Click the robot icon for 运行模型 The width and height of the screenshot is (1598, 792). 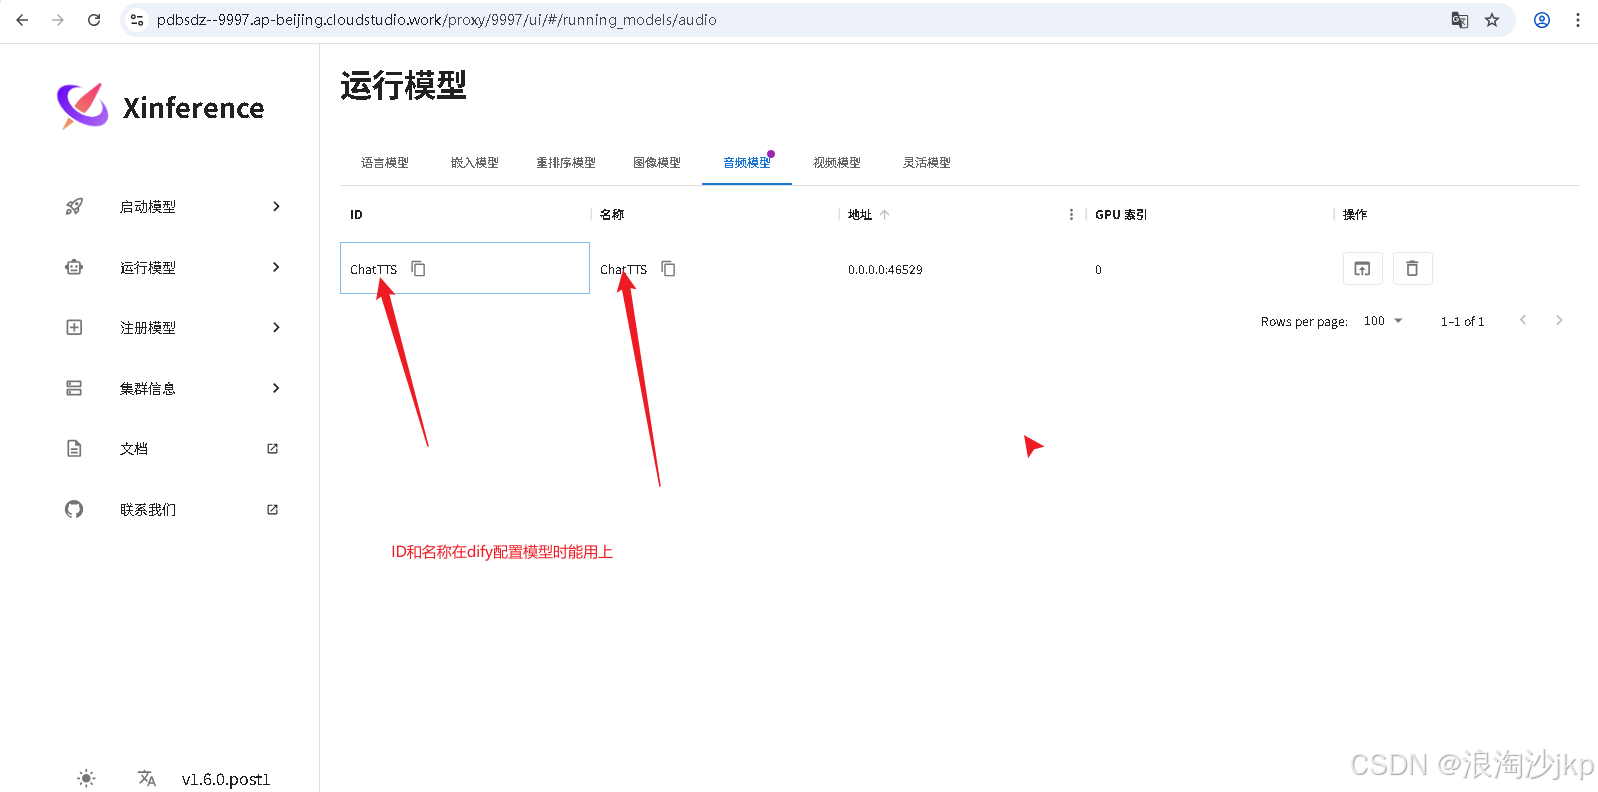[x=74, y=267]
